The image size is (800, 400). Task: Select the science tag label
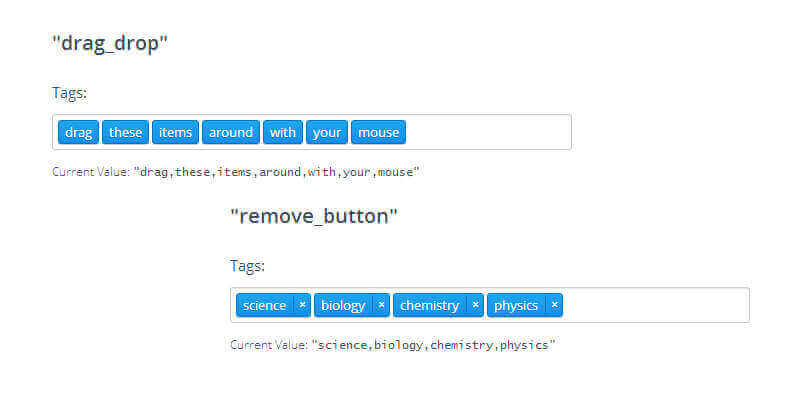click(x=264, y=305)
